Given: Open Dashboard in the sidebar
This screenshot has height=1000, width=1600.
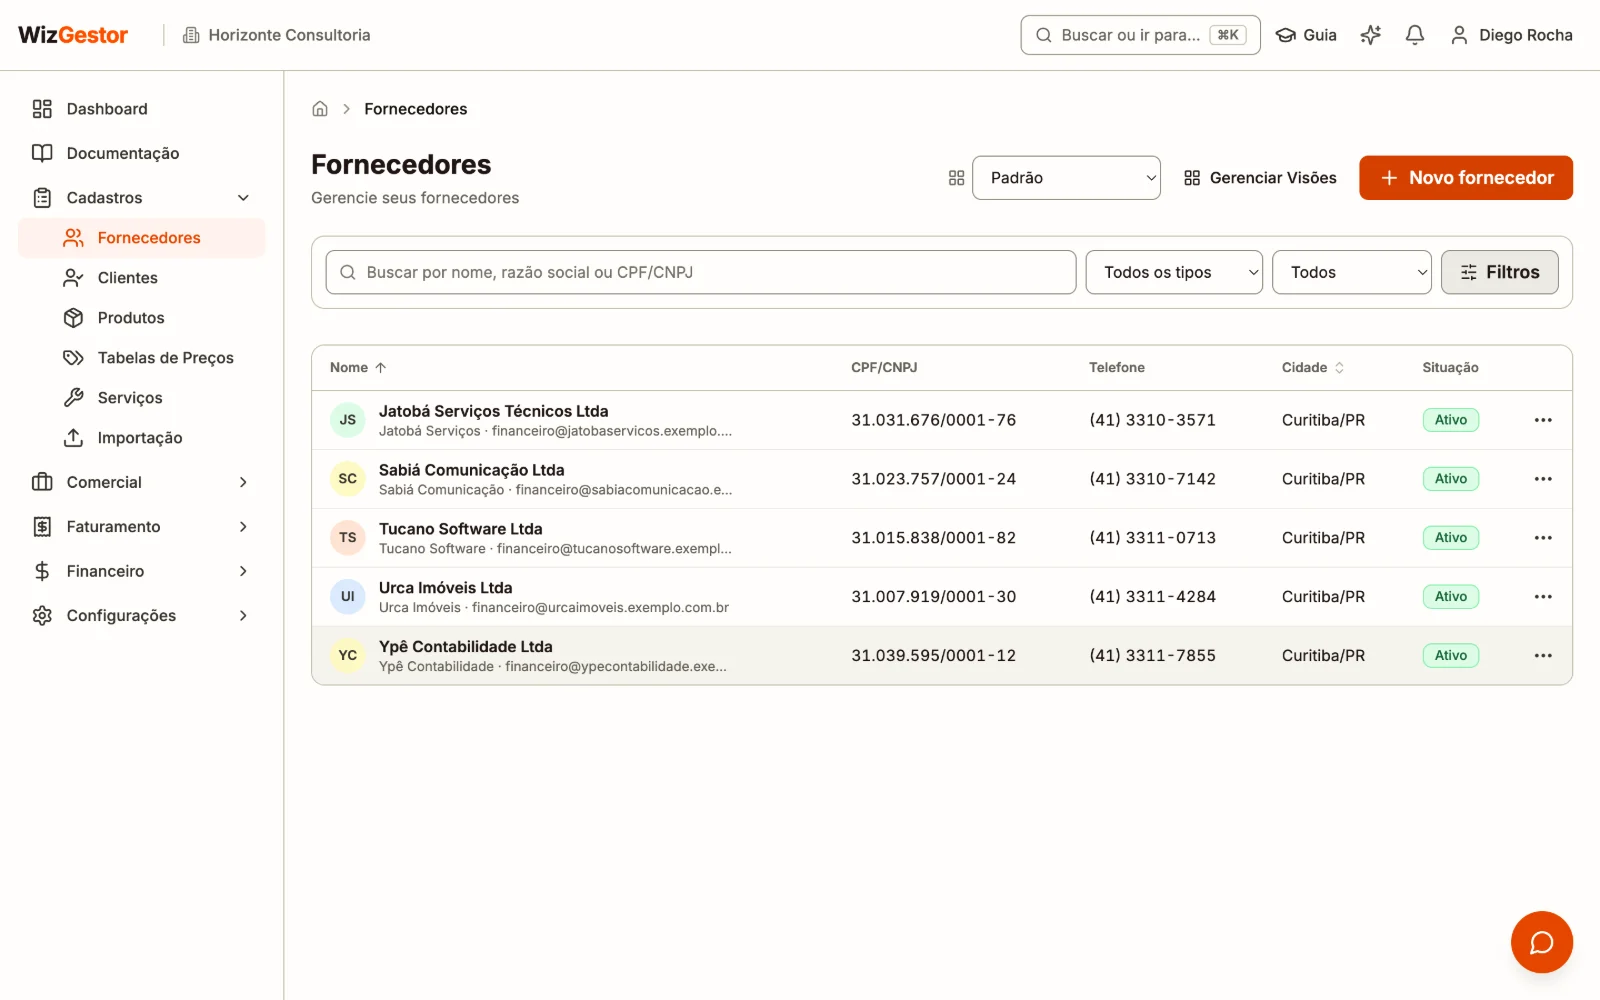Looking at the screenshot, I should tap(141, 109).
